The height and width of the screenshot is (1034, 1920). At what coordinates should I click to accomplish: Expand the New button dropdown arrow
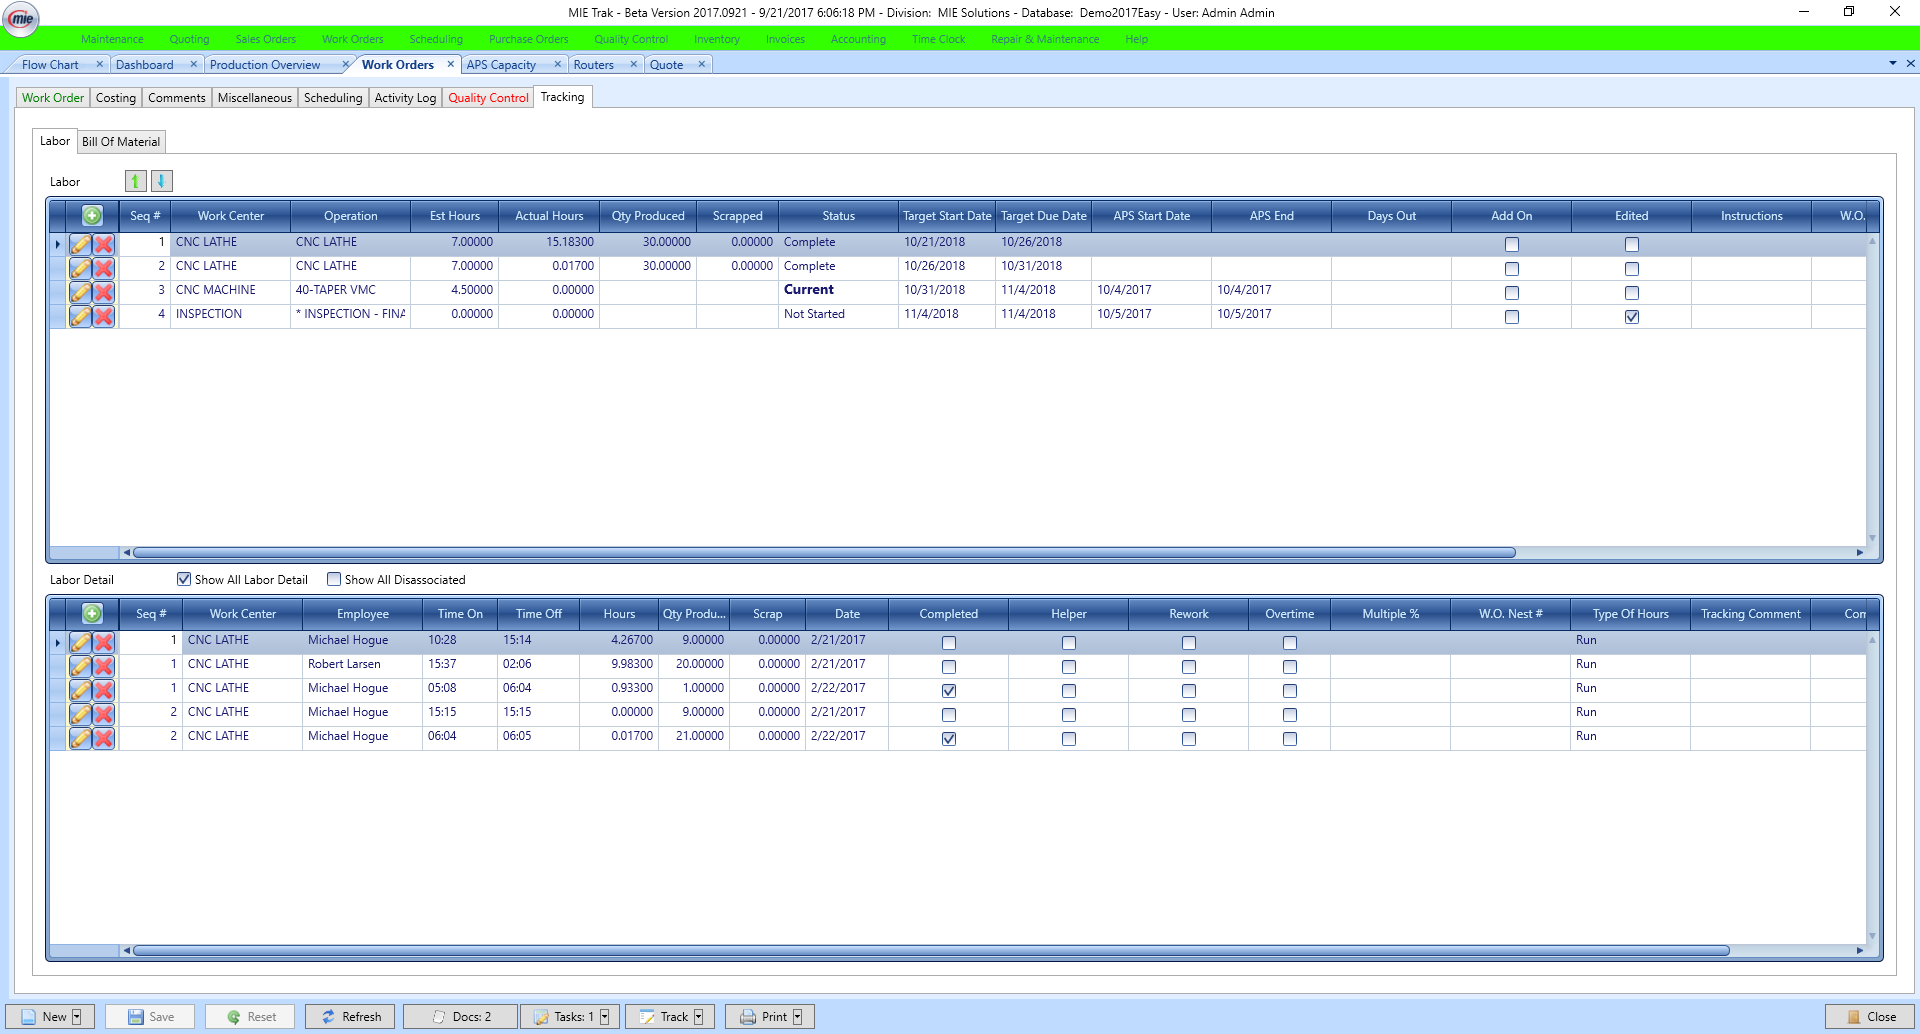(77, 1017)
